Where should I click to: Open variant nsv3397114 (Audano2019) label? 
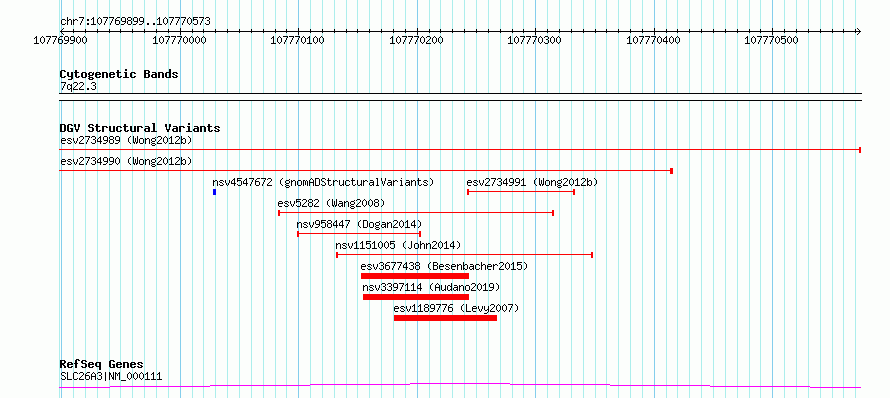coord(431,287)
